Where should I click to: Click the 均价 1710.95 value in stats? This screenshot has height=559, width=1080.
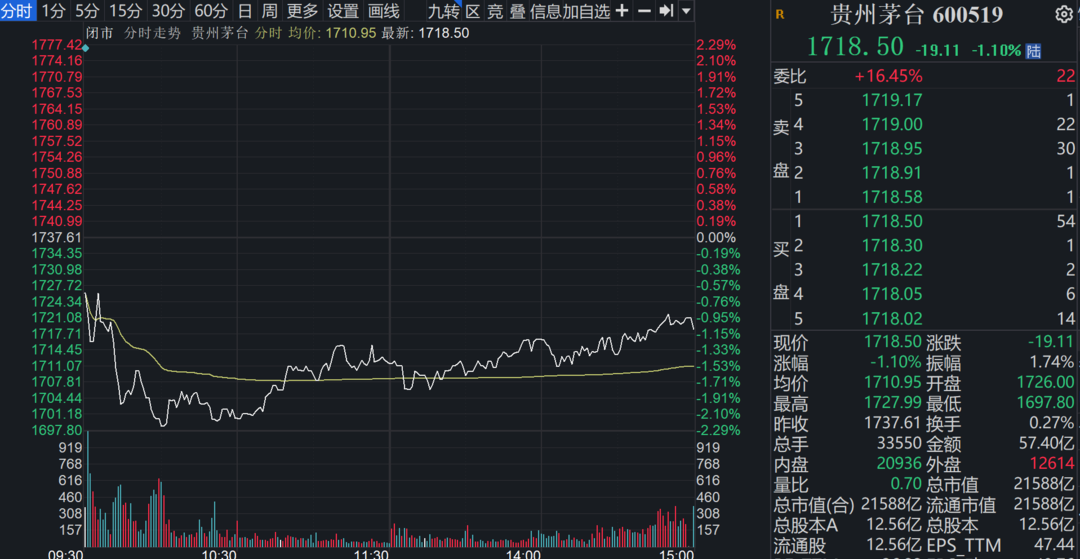[x=891, y=383]
